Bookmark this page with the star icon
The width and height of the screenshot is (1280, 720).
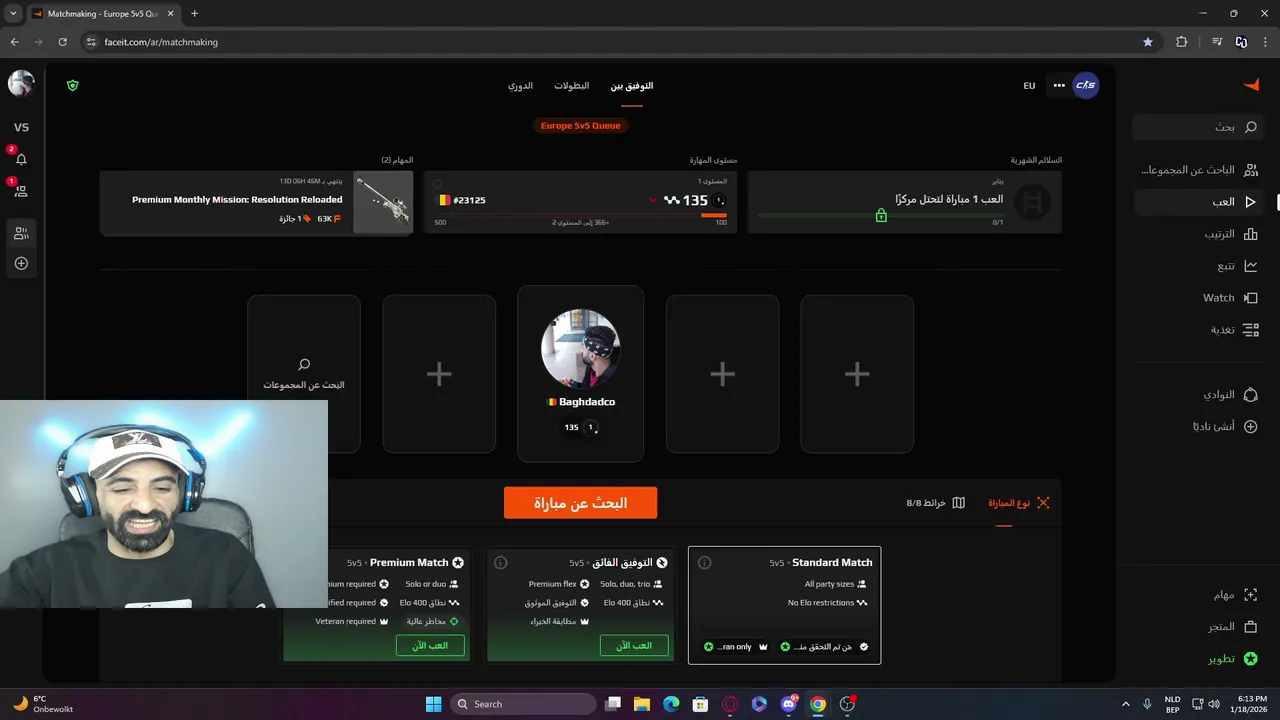[1148, 42]
